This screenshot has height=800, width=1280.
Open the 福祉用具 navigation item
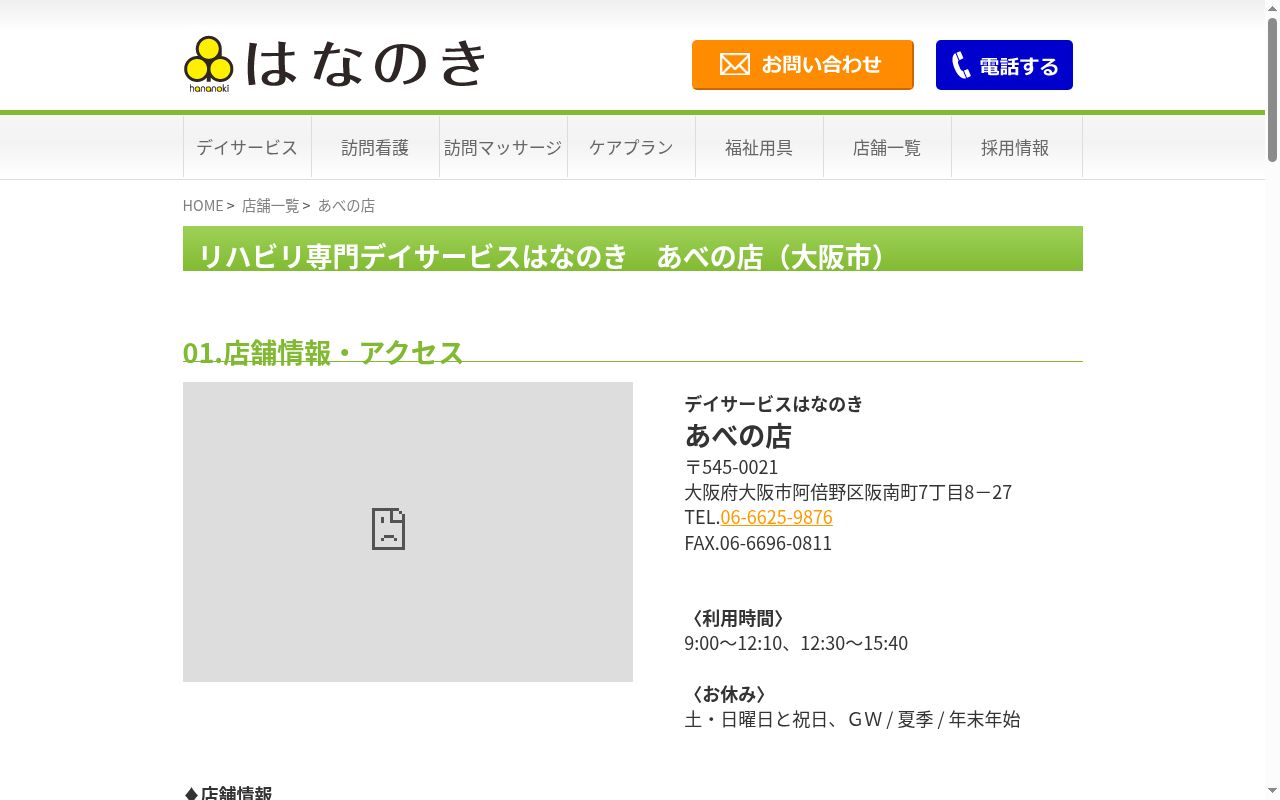(759, 147)
